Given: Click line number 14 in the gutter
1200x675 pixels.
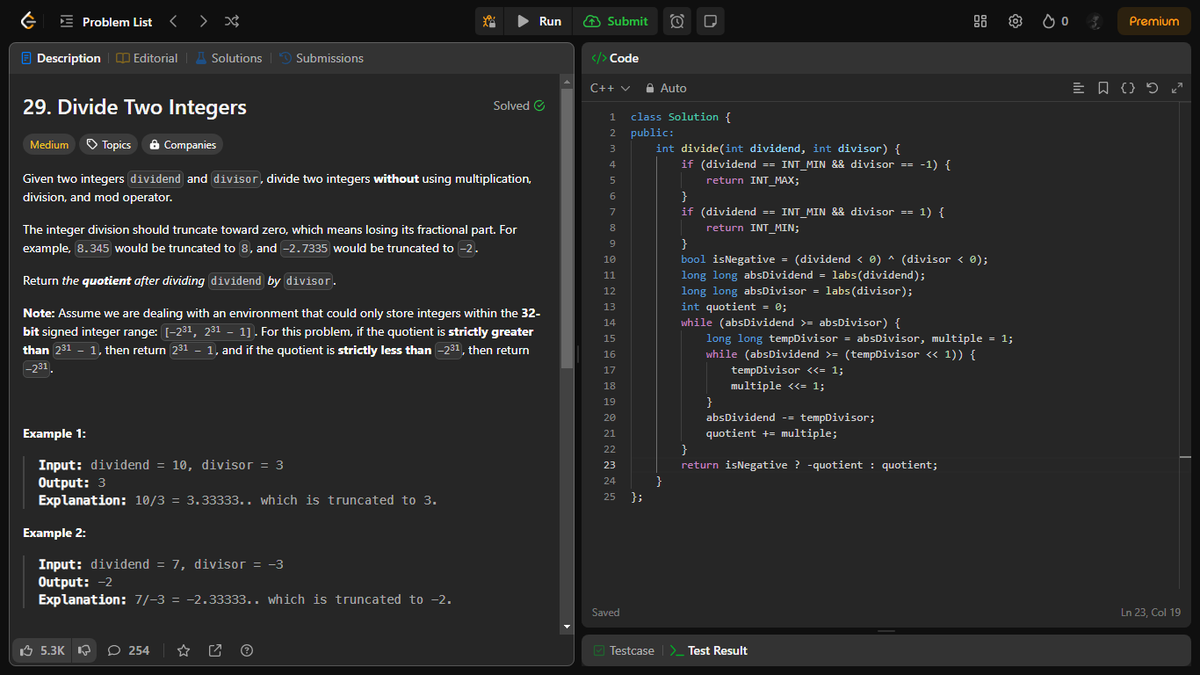Looking at the screenshot, I should pos(610,322).
